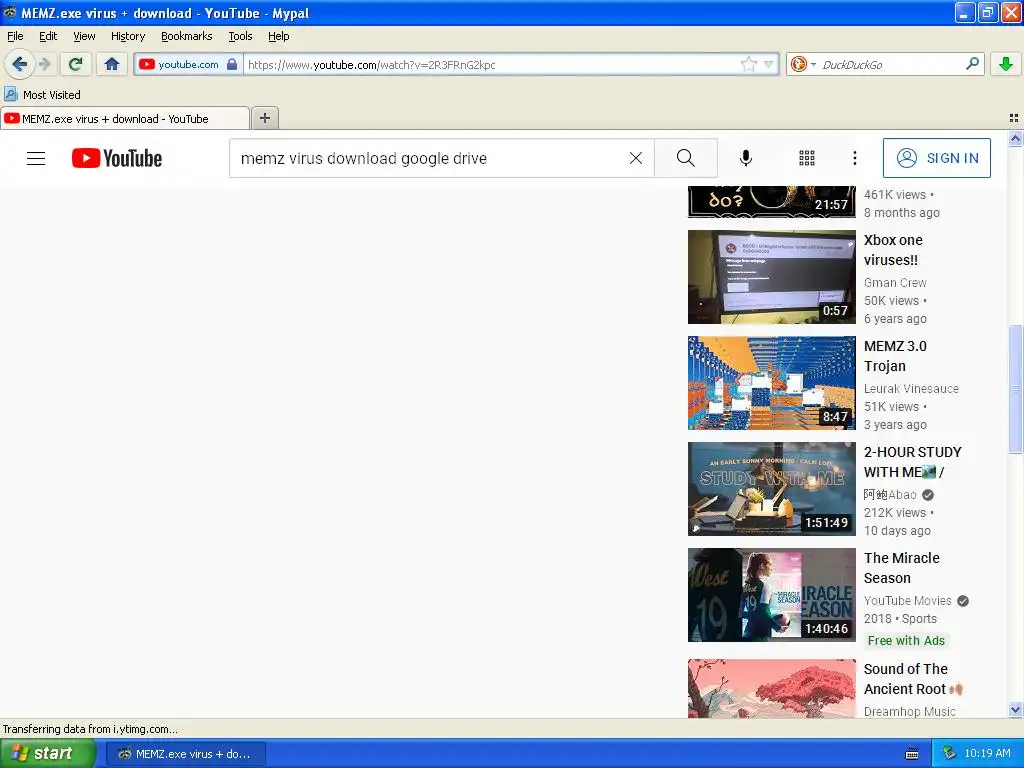Image resolution: width=1024 pixels, height=768 pixels.
Task: Open the Most Visited bookmarks folder
Action: click(42, 95)
